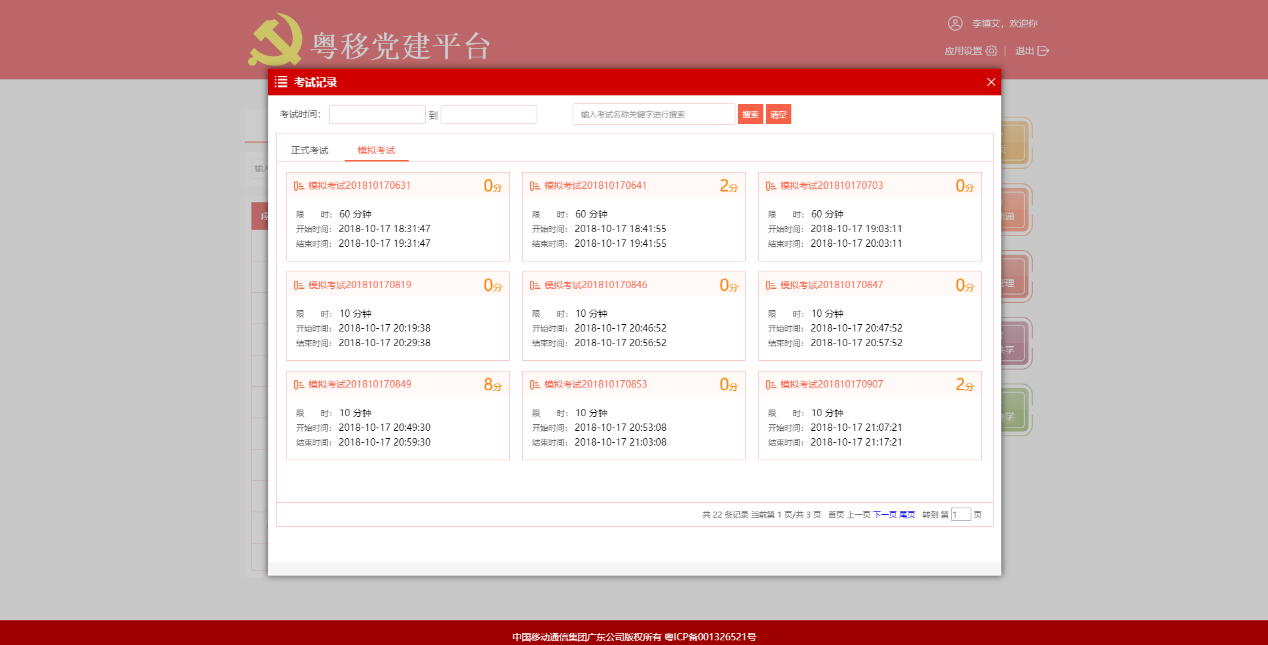Screen dimensions: 1268x645
Task: Click the gear icon next to 应用设置
Action: 991,51
